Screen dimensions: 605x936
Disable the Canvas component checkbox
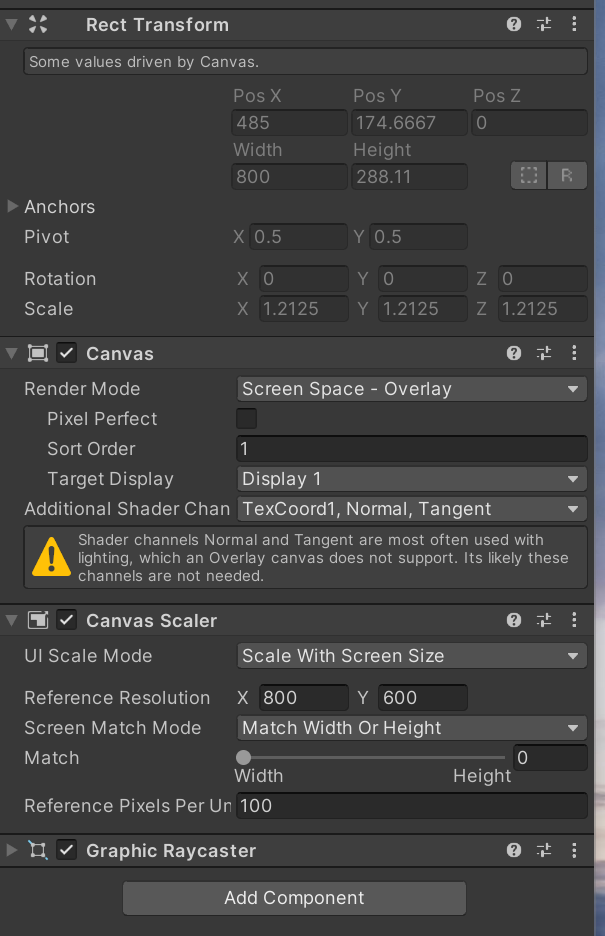coord(66,353)
